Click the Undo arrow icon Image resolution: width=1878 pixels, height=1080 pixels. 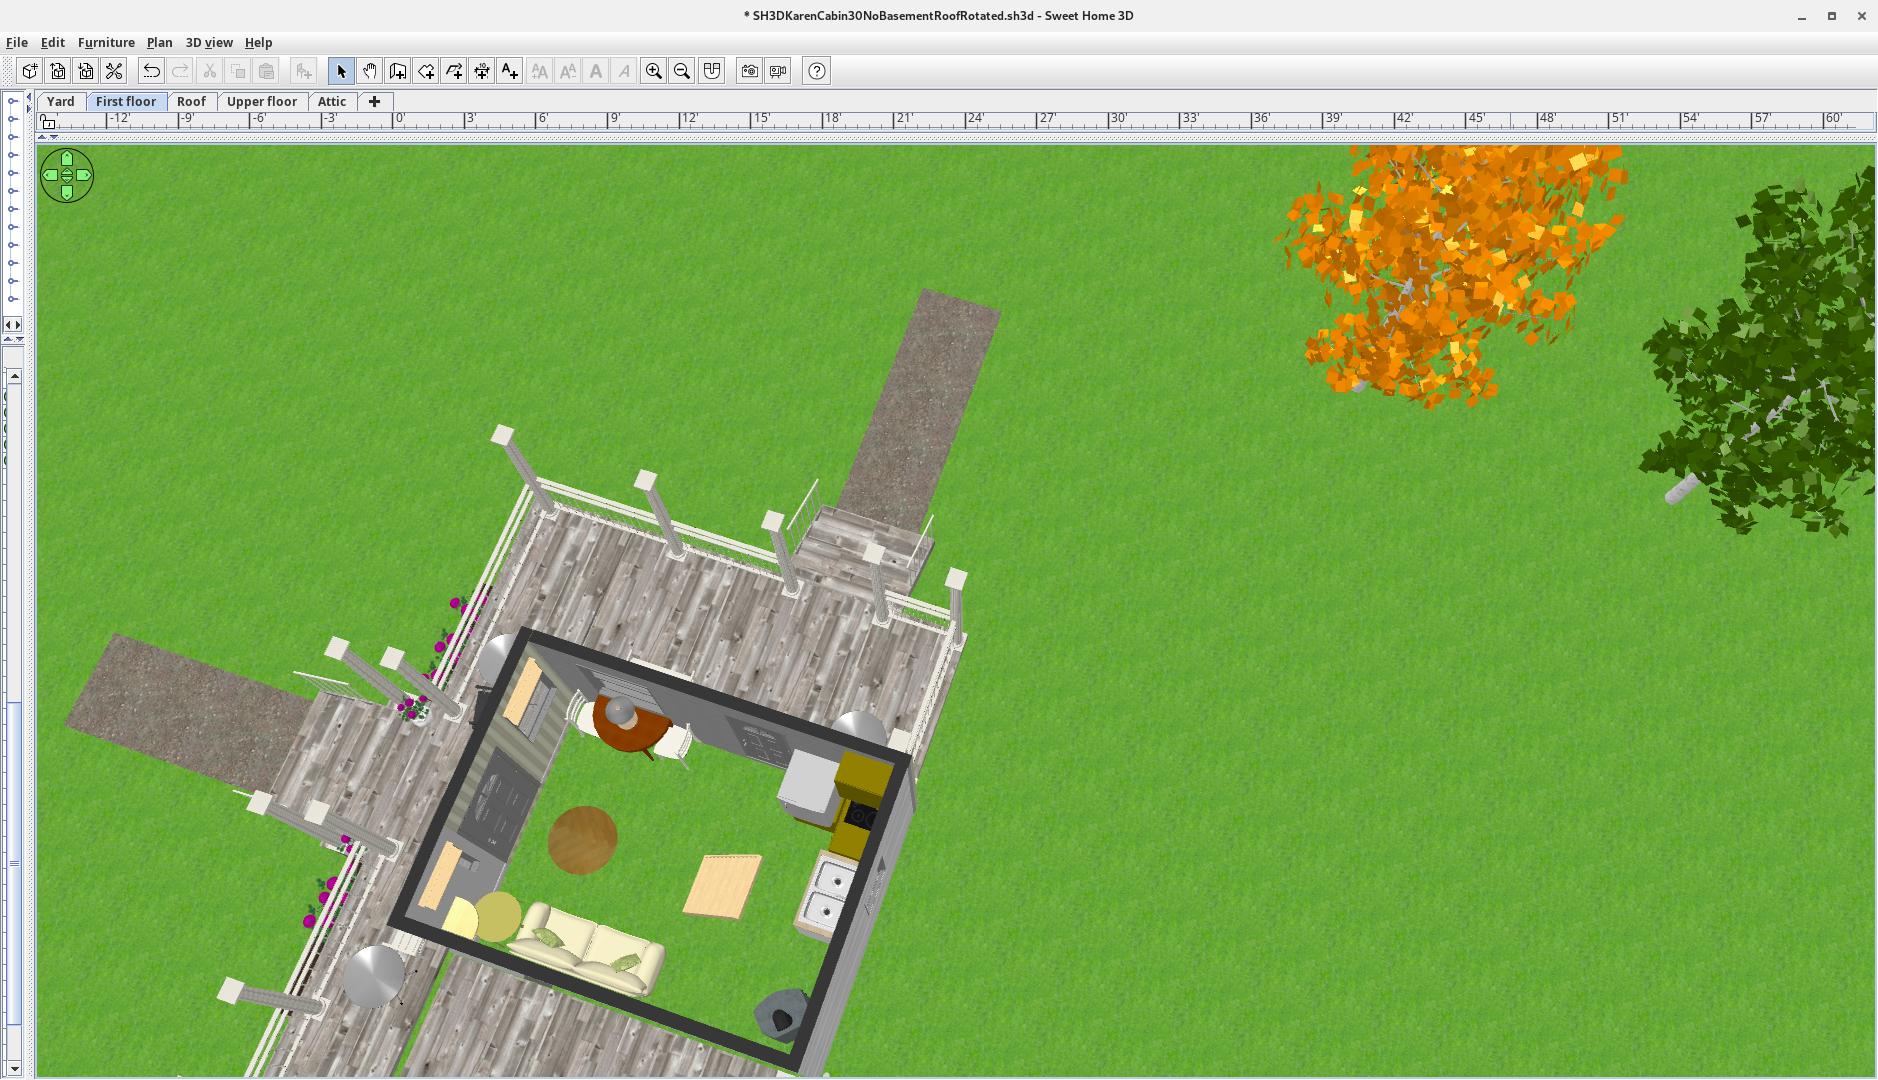click(x=151, y=71)
